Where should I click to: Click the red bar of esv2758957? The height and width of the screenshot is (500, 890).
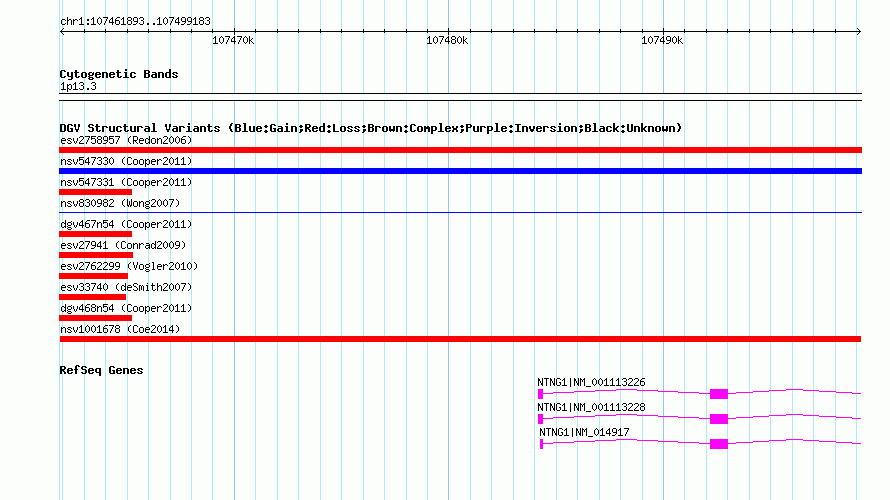(x=460, y=150)
